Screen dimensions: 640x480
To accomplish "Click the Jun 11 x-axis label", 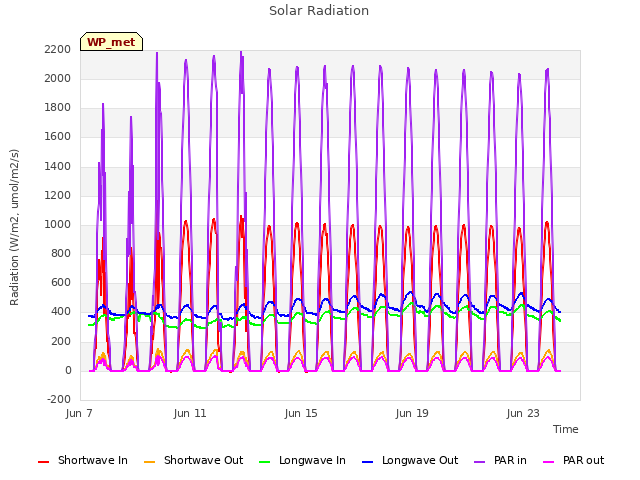I will coord(190,413).
